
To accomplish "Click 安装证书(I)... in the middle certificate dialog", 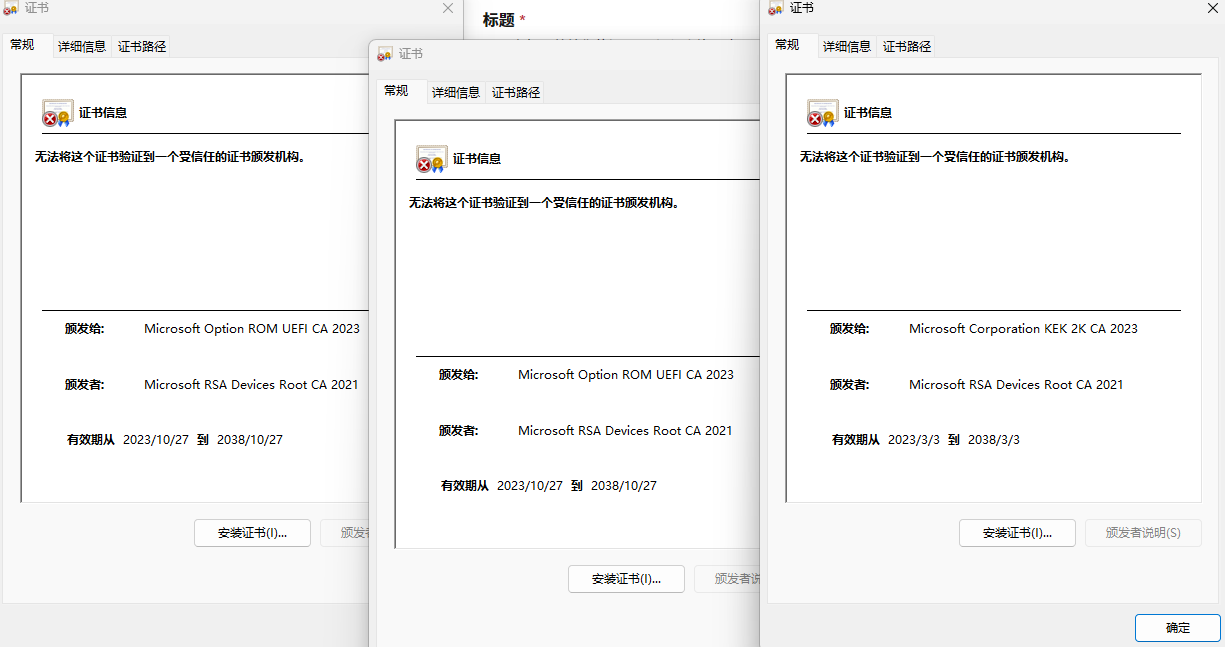I will pyautogui.click(x=626, y=579).
